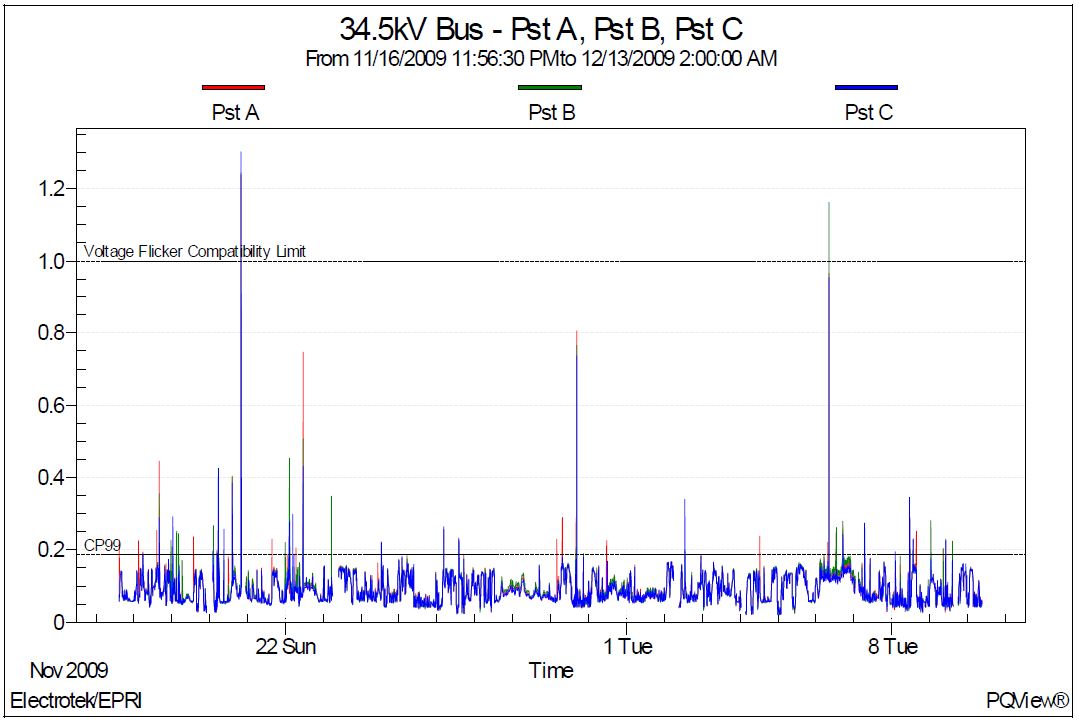Click the date range subtitle text

[x=541, y=59]
